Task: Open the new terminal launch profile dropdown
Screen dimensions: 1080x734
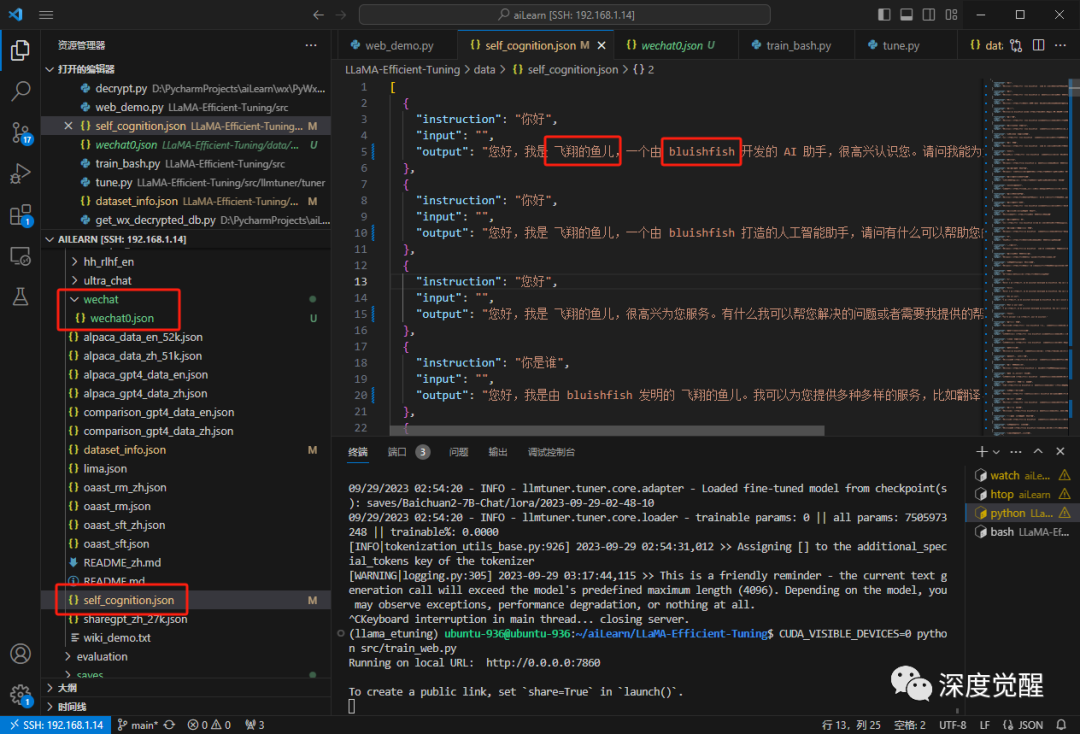Action: [996, 452]
